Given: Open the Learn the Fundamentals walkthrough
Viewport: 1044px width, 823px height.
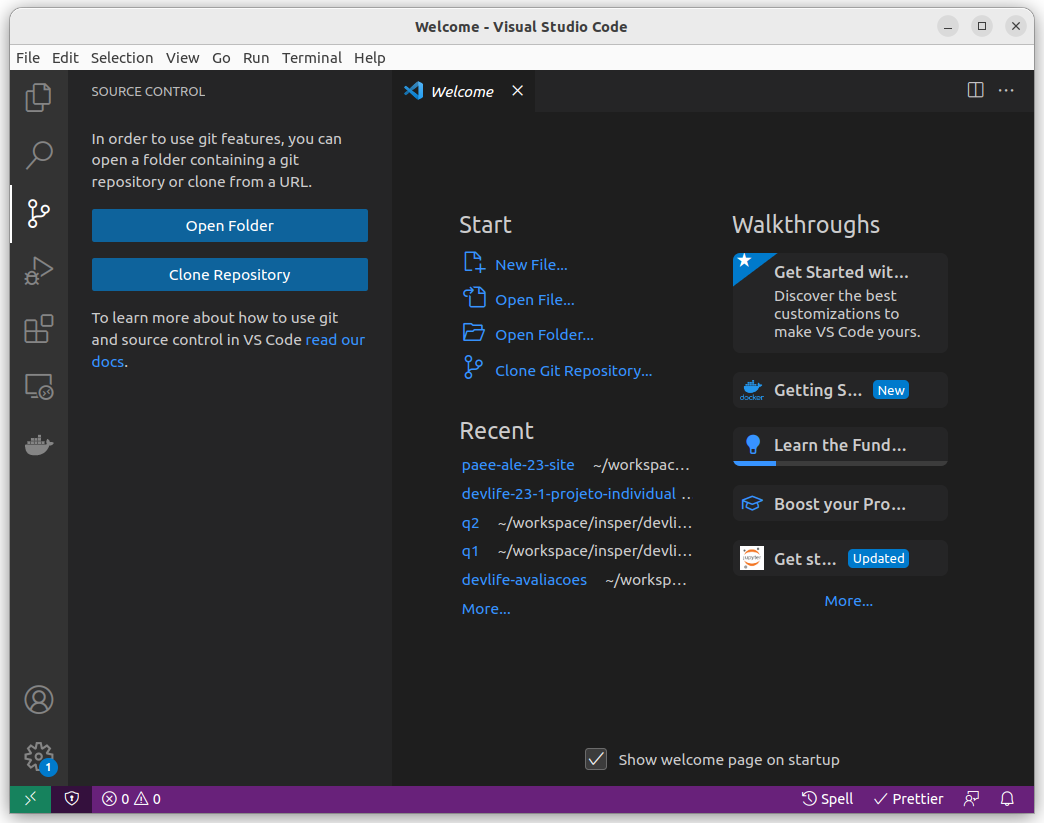Looking at the screenshot, I should 839,446.
